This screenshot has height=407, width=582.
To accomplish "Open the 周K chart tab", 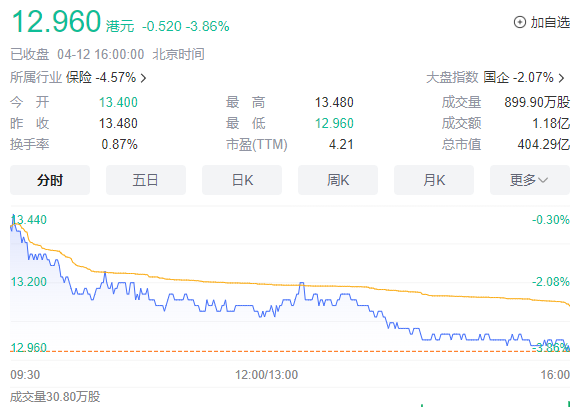I will (x=338, y=180).
